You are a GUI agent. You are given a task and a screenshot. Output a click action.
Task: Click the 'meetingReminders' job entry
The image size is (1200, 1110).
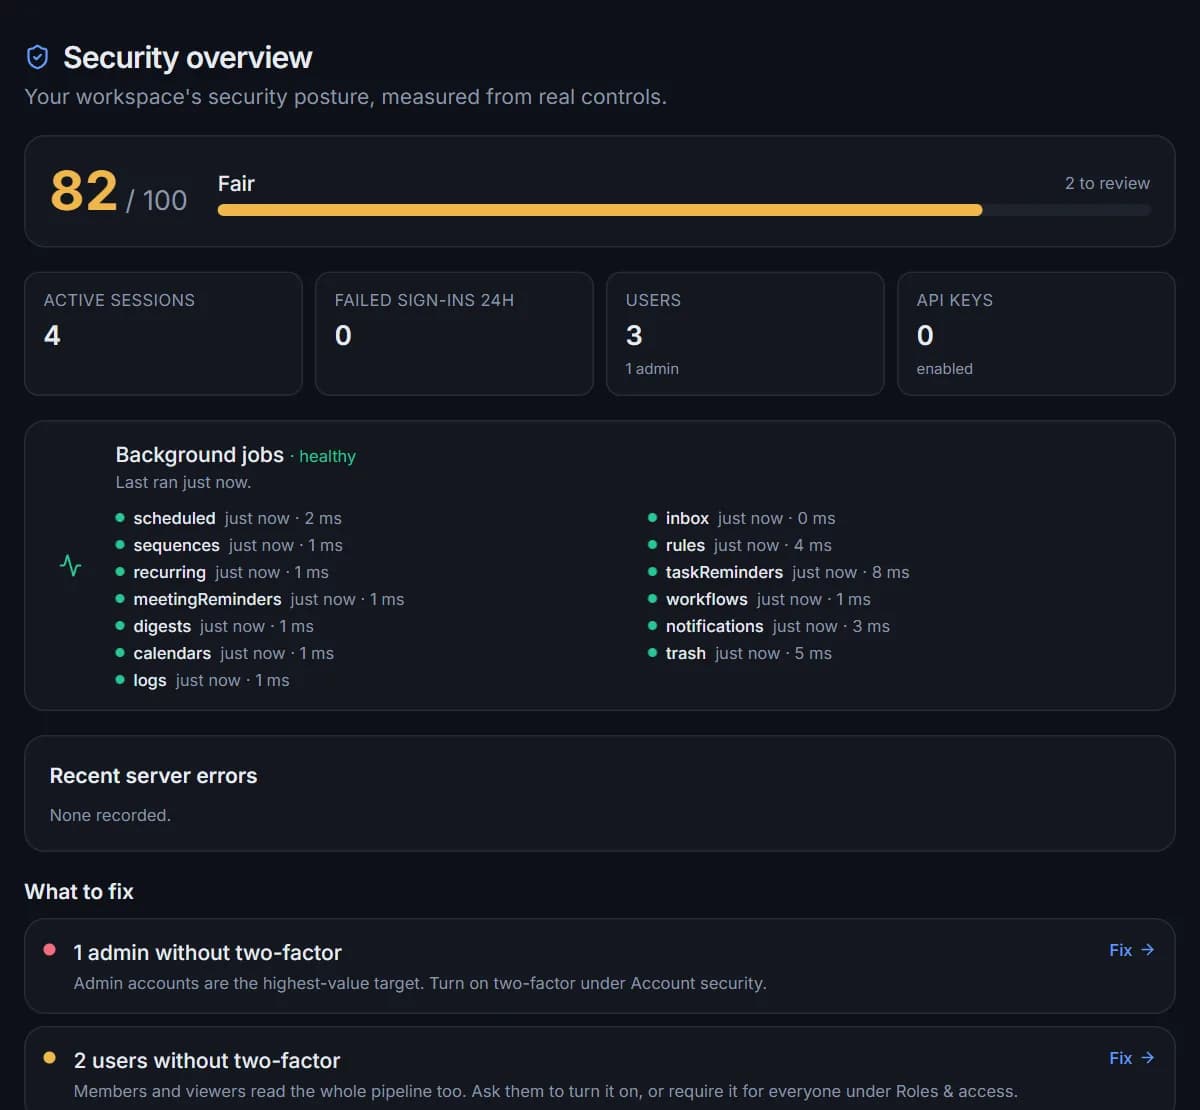click(260, 599)
